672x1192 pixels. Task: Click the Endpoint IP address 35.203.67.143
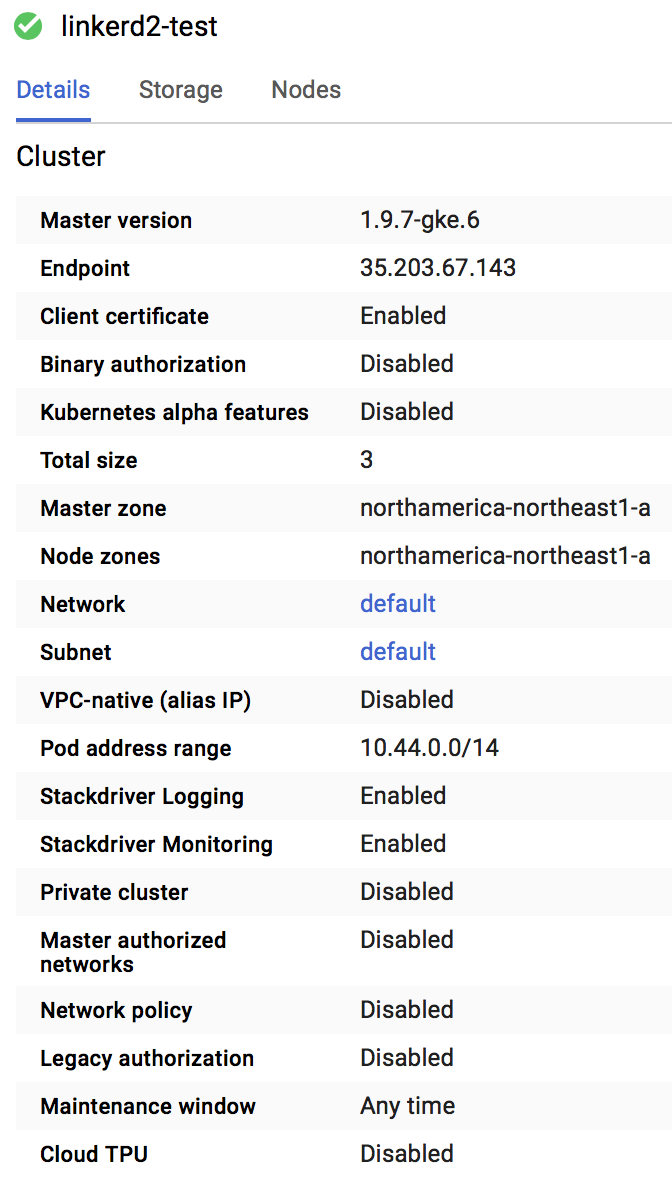437,267
